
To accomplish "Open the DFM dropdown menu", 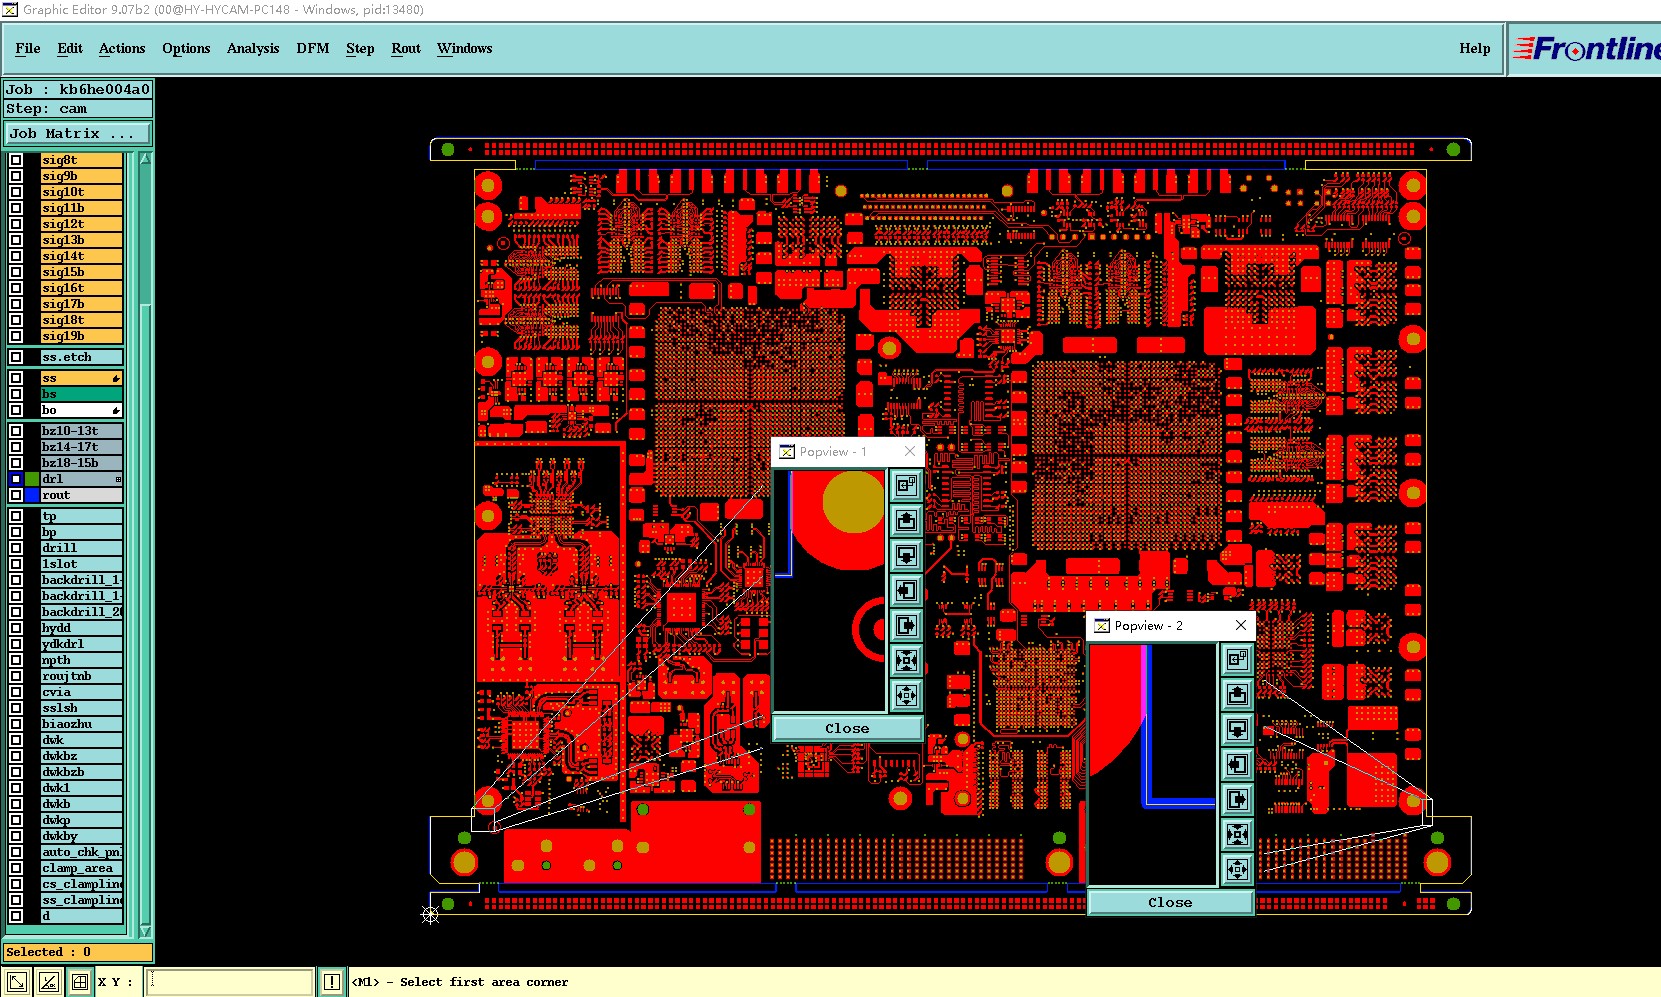I will 313,48.
